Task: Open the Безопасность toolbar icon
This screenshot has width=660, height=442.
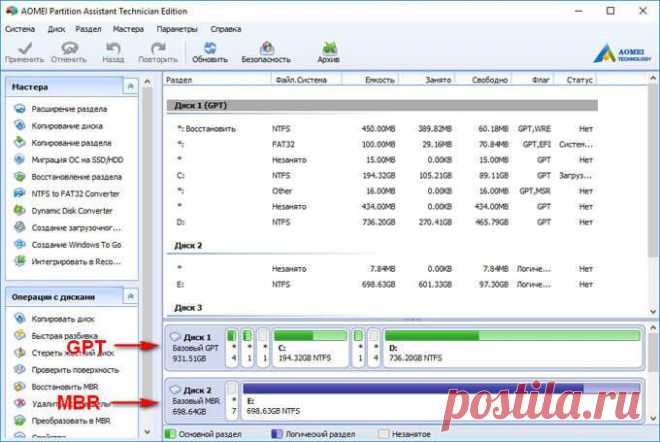Action: 266,48
